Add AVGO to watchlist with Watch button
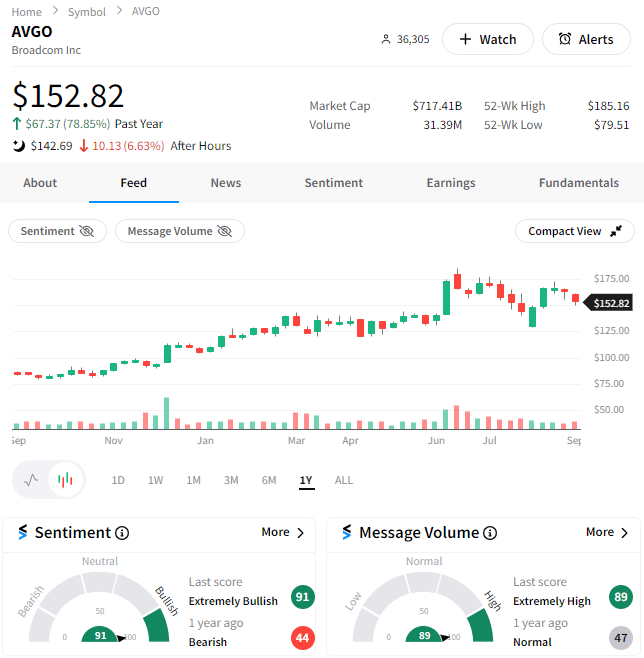 point(488,39)
